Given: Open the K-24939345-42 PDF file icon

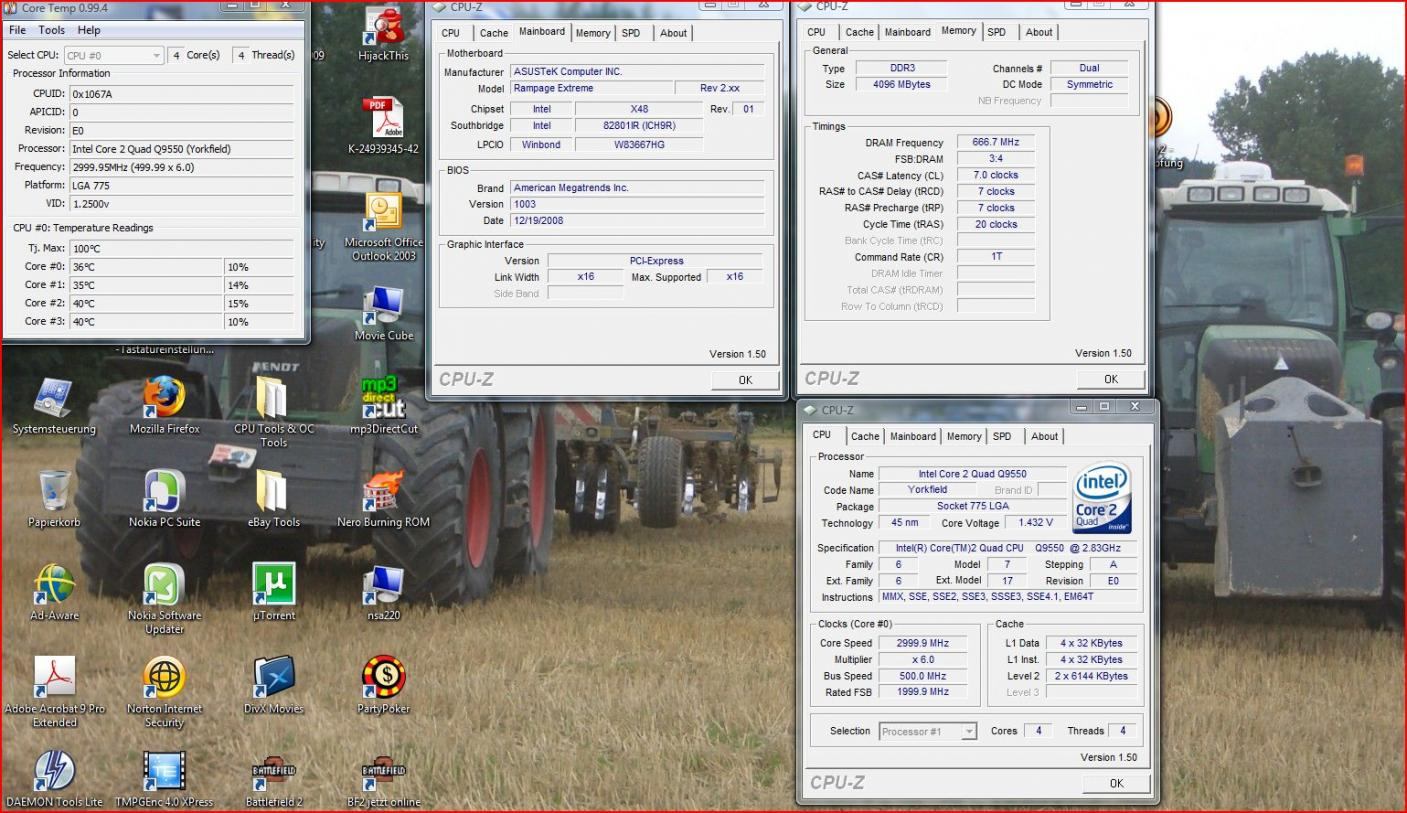Looking at the screenshot, I should pyautogui.click(x=384, y=126).
